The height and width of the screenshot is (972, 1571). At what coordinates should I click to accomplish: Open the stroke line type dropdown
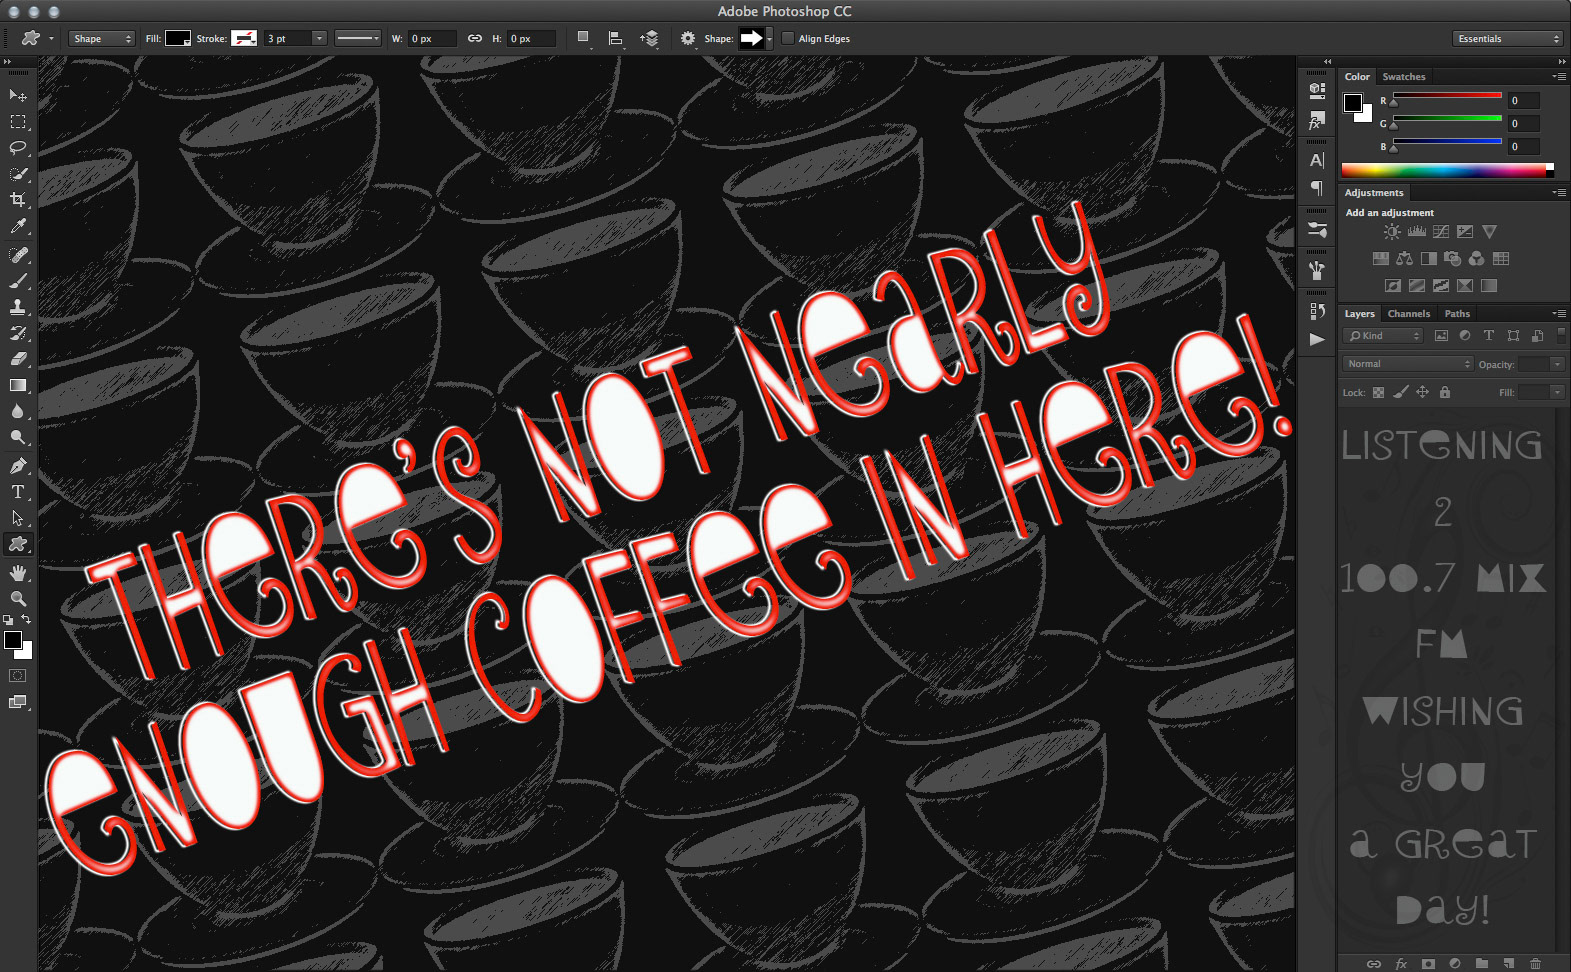coord(357,39)
